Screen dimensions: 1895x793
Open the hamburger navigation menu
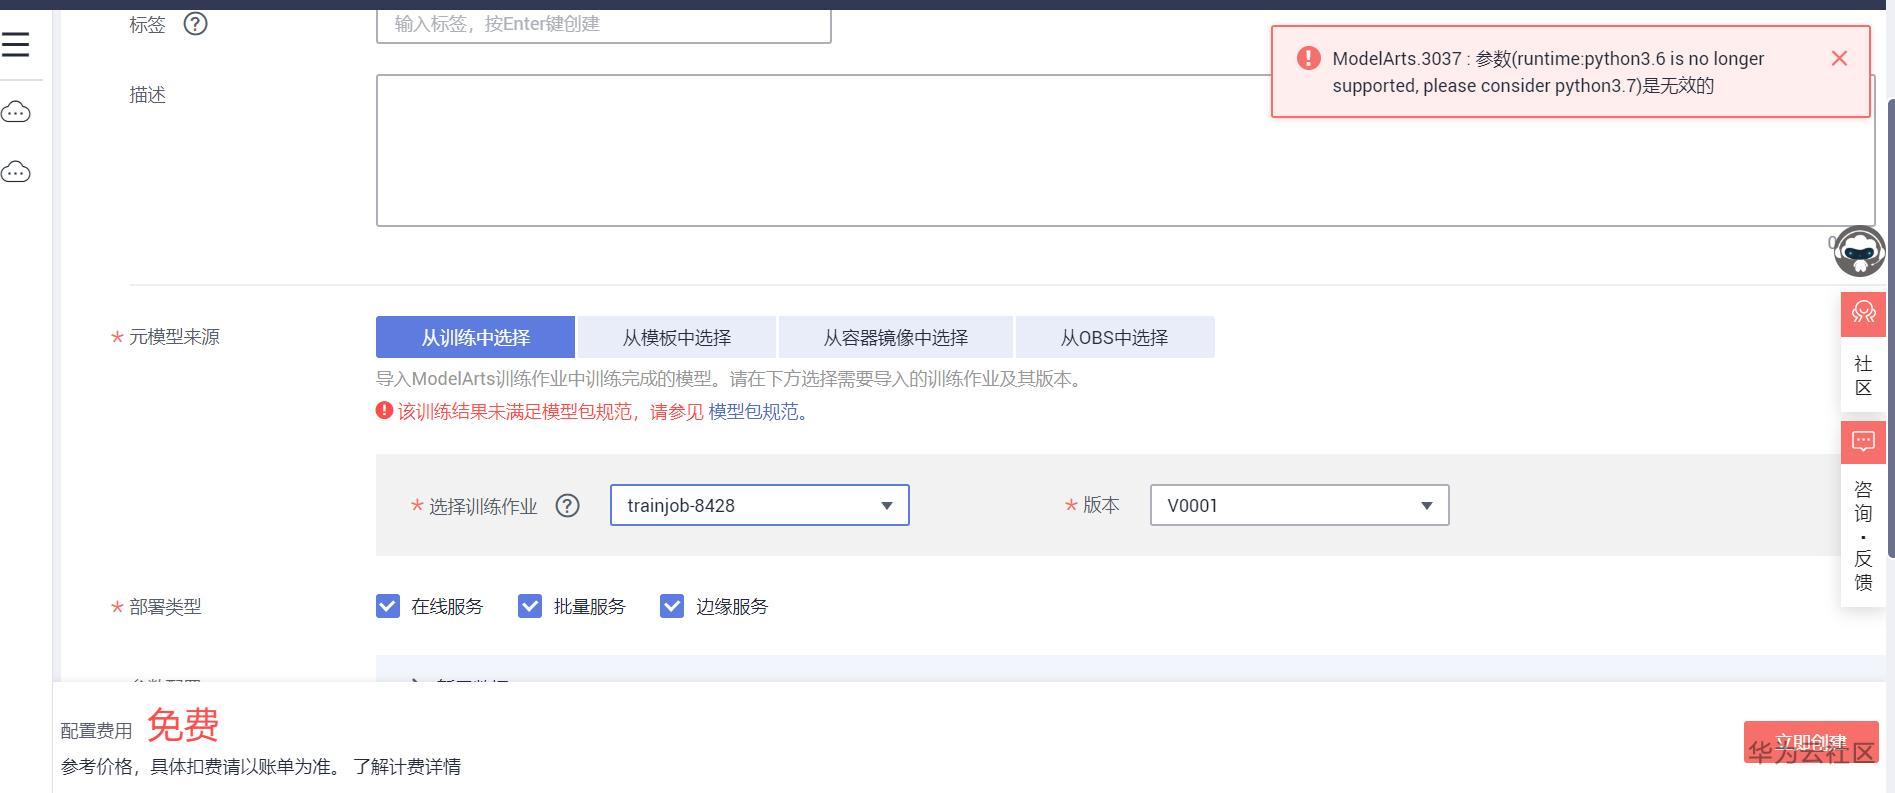coord(16,44)
